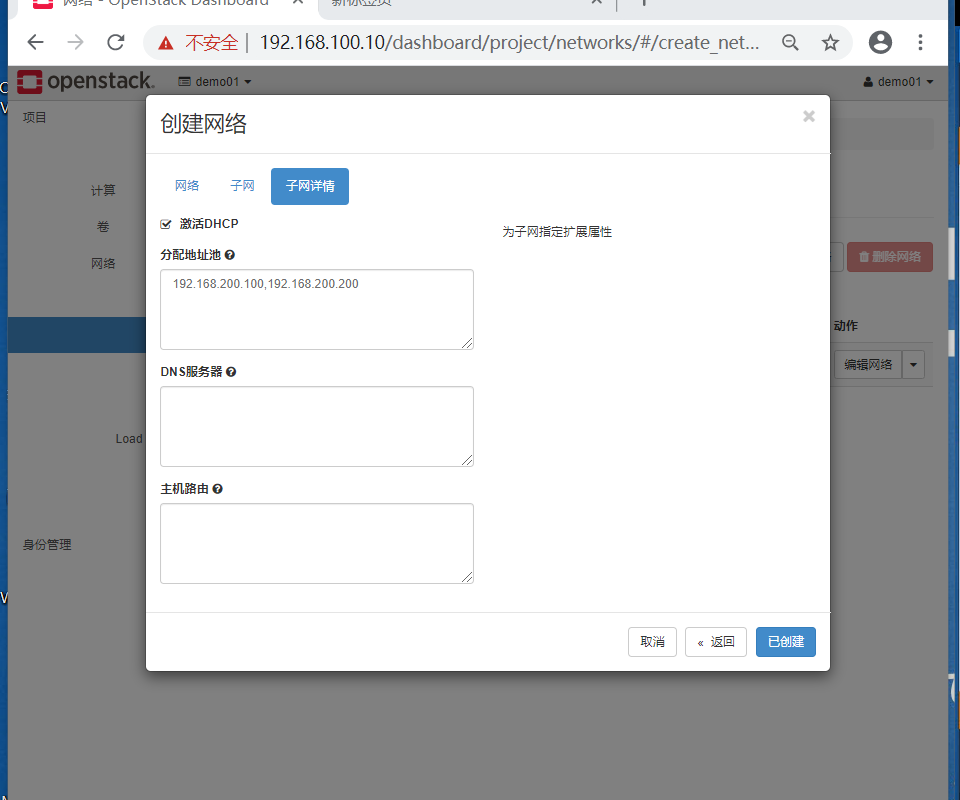Click the browser back arrow
Viewport: 960px width, 800px height.
[x=35, y=43]
